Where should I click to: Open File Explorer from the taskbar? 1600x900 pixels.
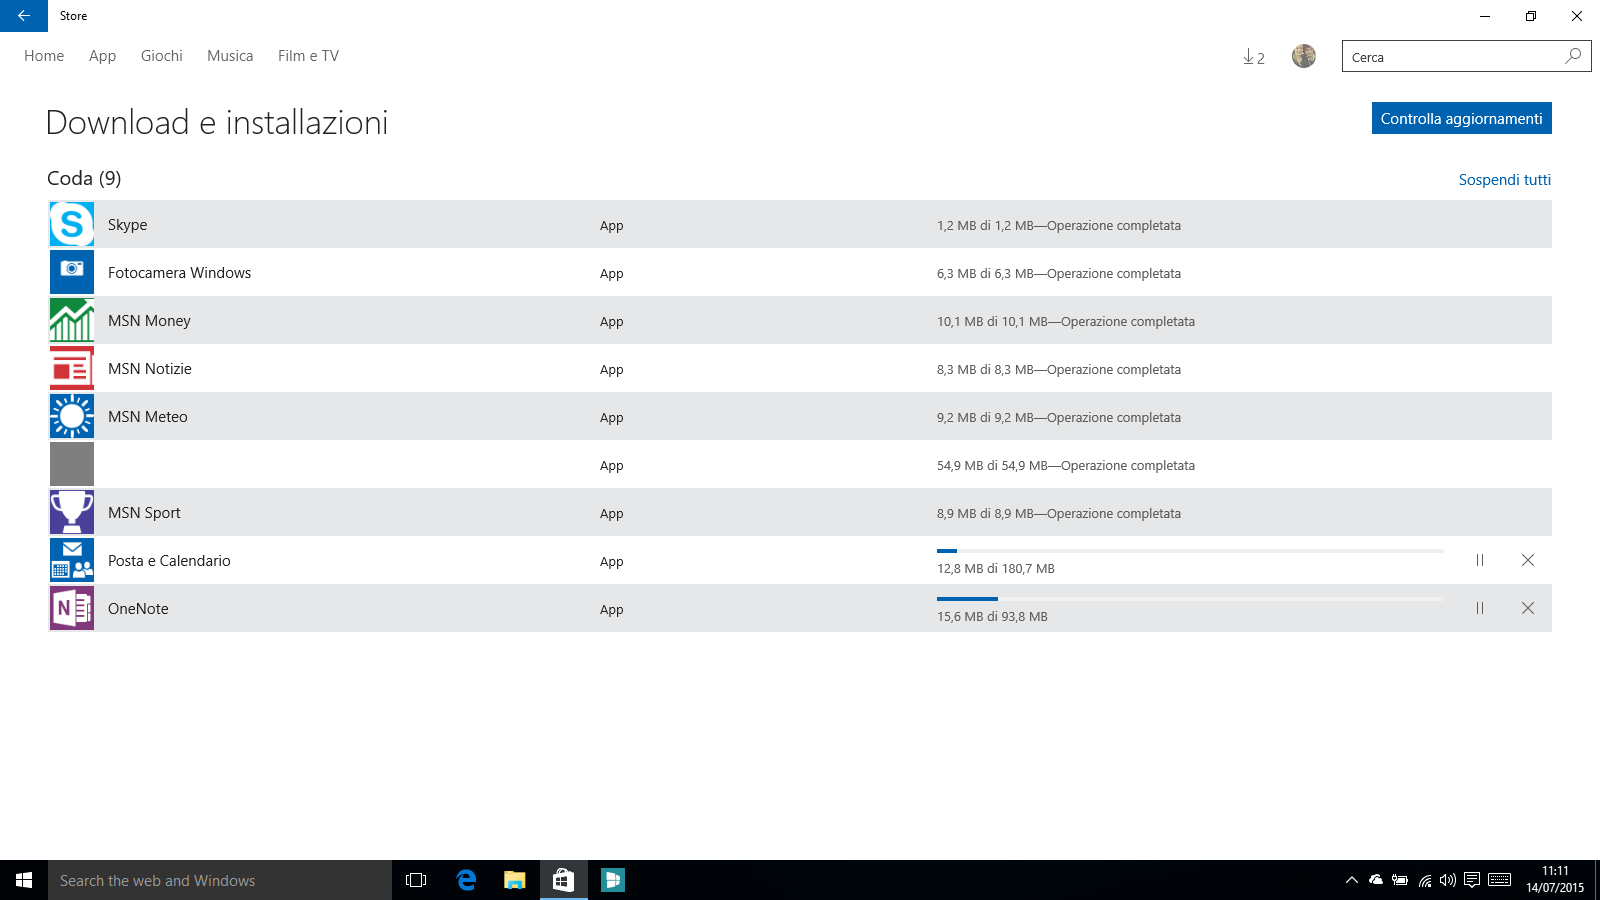point(515,880)
